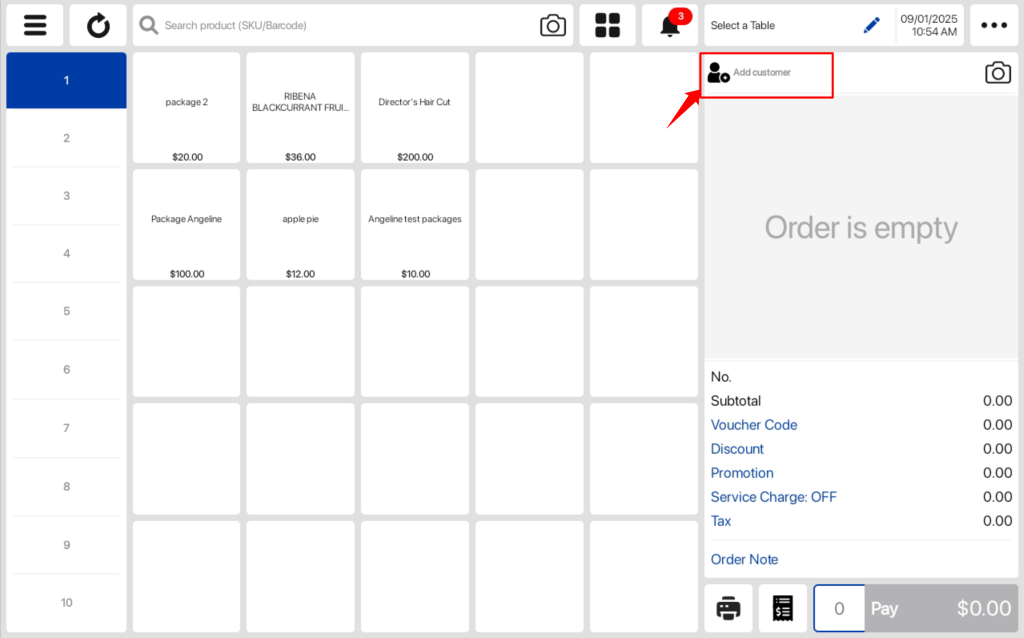This screenshot has width=1024, height=638.
Task: Click the quantity field showing 0
Action: click(x=838, y=608)
